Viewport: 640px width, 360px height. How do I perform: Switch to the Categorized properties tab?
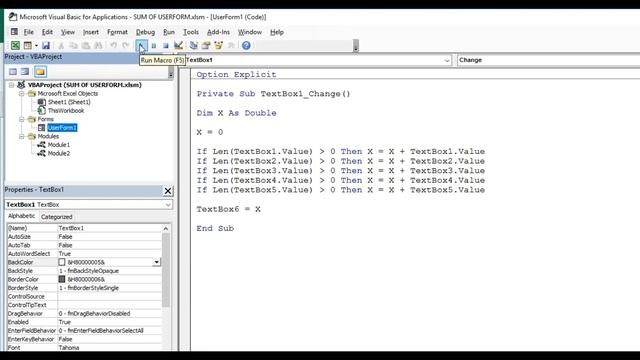click(57, 217)
